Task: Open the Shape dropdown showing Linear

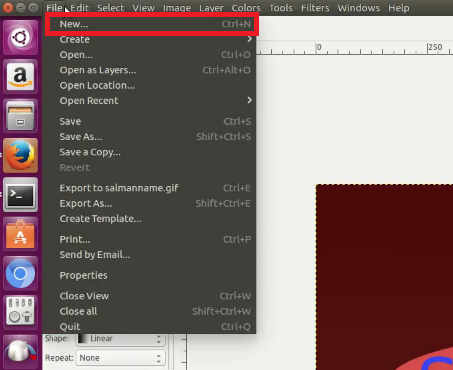Action: [121, 339]
